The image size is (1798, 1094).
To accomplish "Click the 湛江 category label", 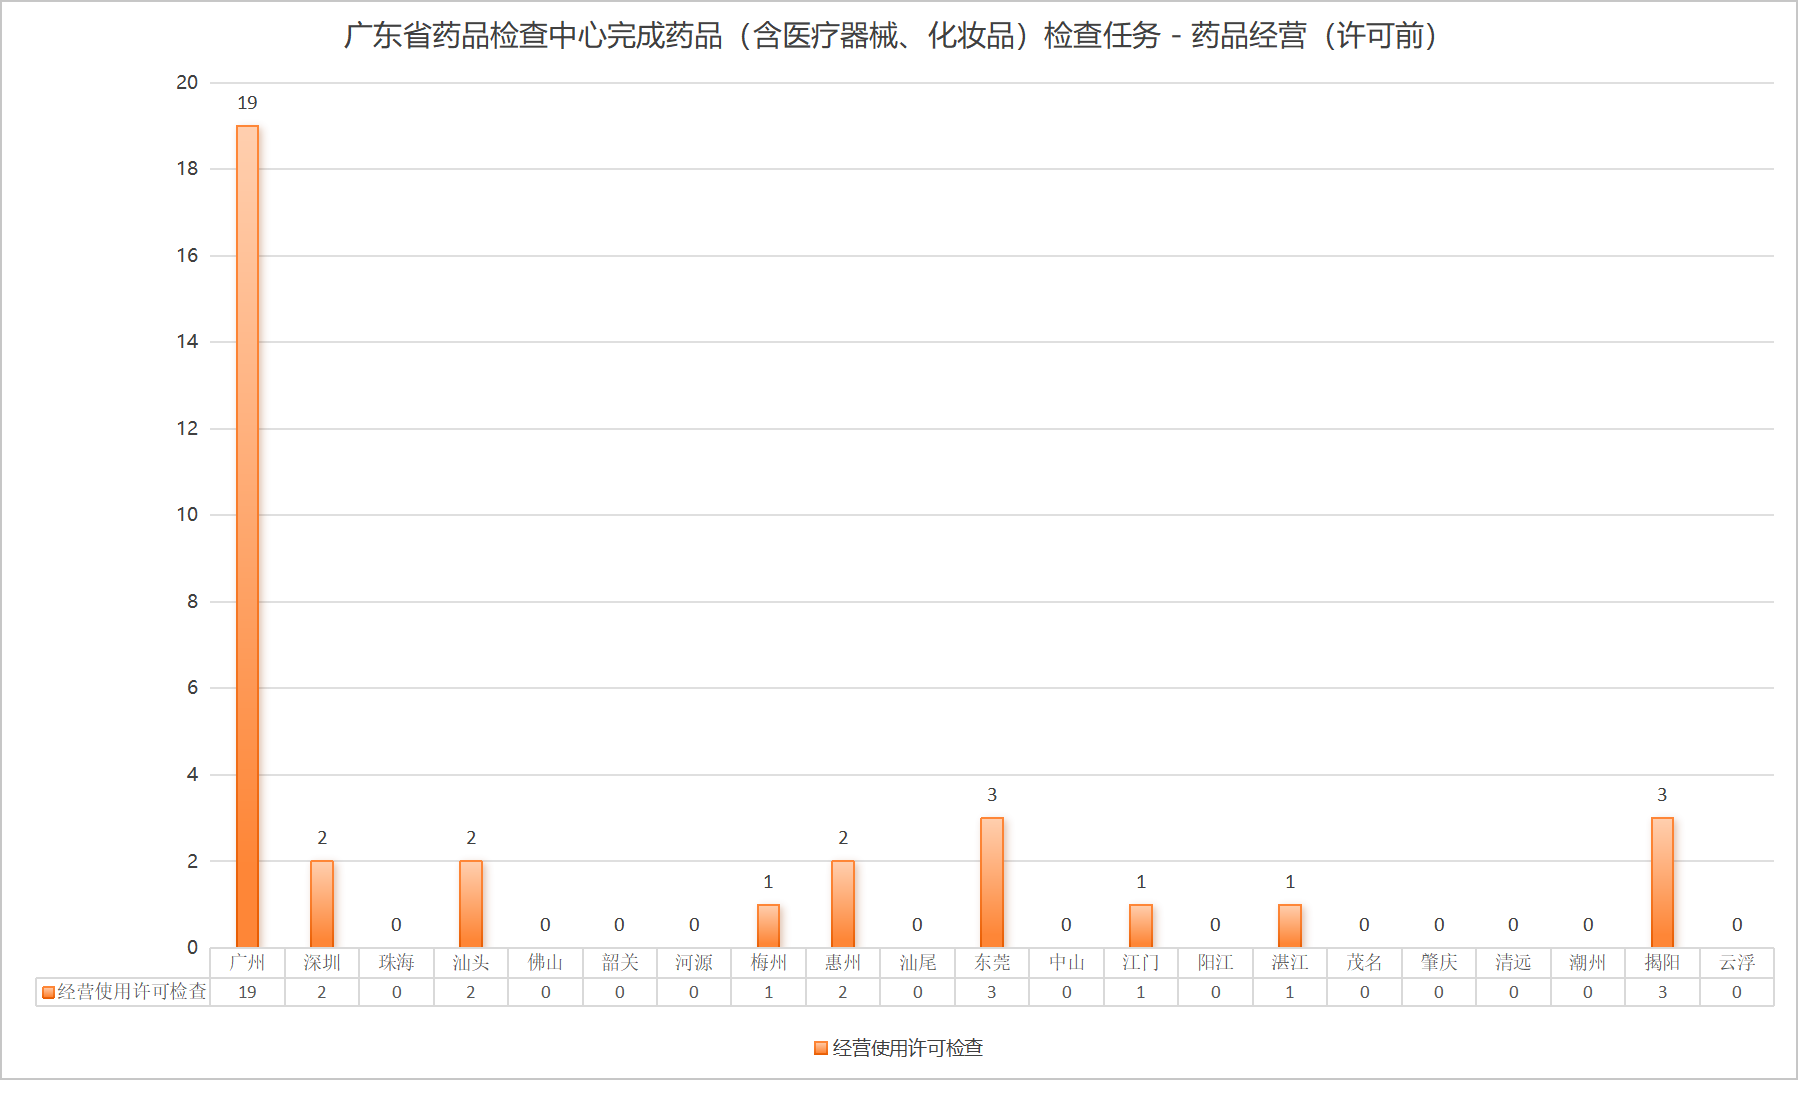I will pyautogui.click(x=1290, y=962).
